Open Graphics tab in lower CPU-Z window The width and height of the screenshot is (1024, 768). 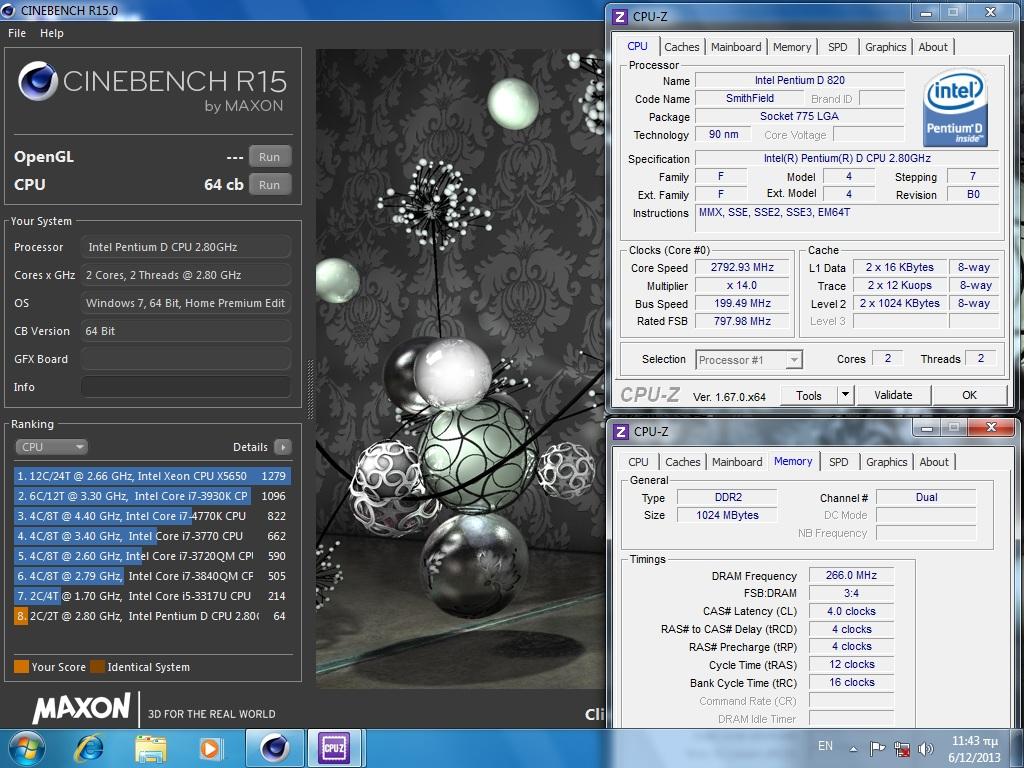coord(886,462)
